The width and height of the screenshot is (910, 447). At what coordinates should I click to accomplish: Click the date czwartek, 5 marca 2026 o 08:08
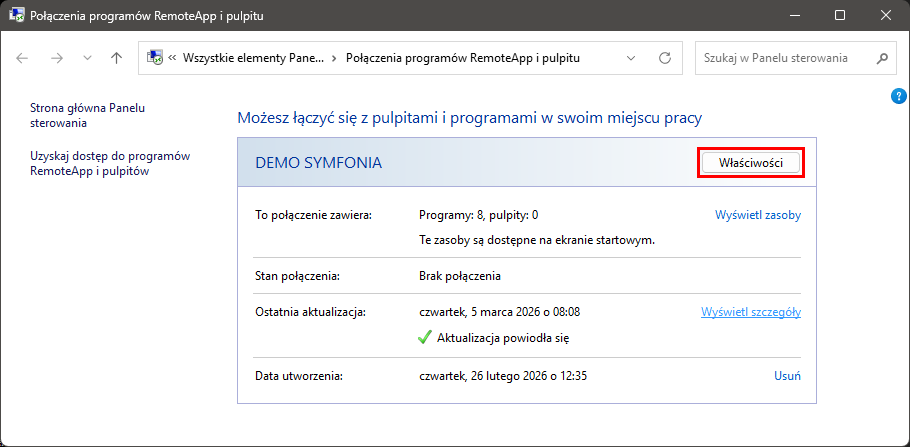[x=500, y=312]
